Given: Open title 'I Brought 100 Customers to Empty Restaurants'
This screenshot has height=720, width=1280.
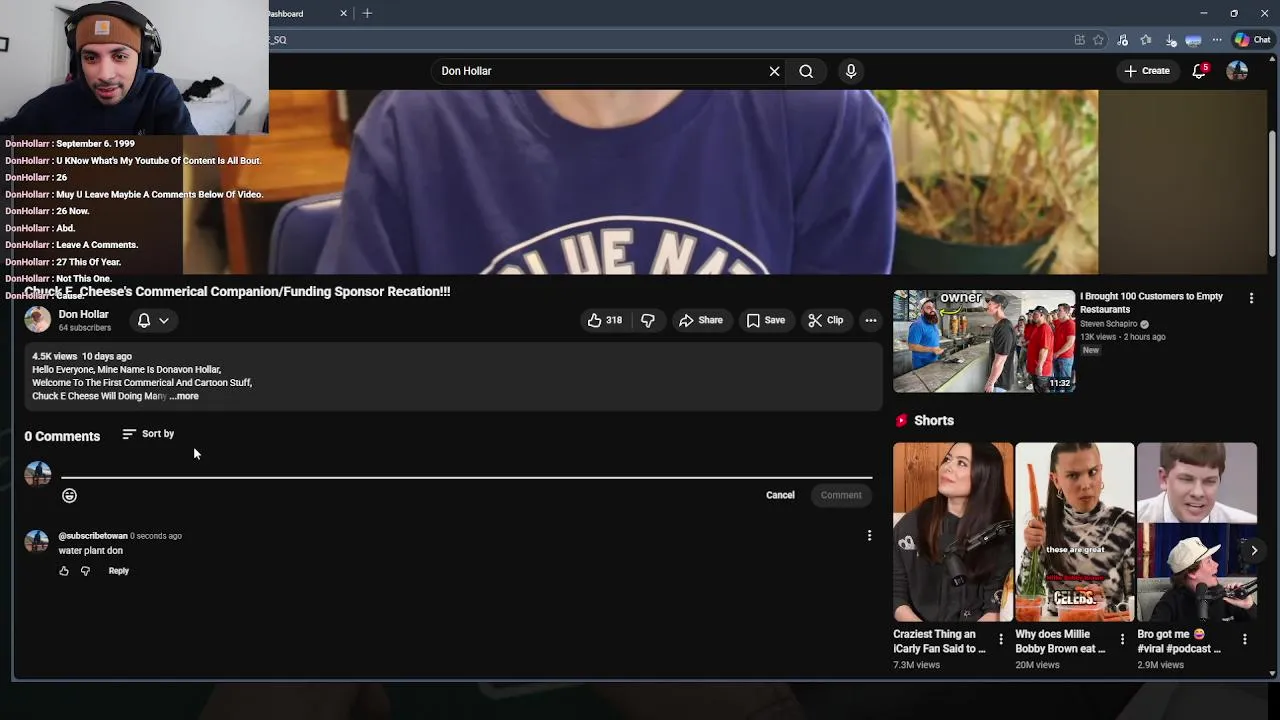Looking at the screenshot, I should coord(1151,303).
